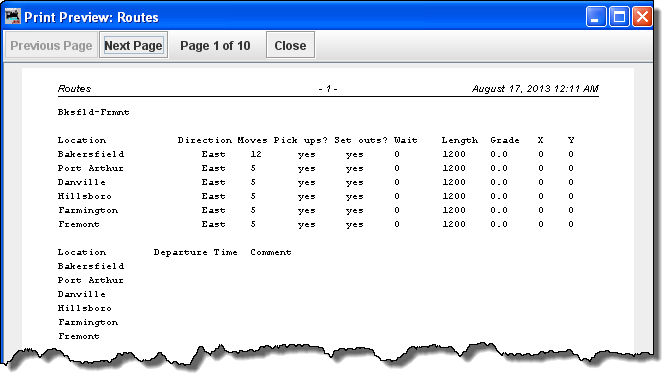Minimize the Print Preview window
This screenshot has width=670, height=387.
(x=596, y=17)
